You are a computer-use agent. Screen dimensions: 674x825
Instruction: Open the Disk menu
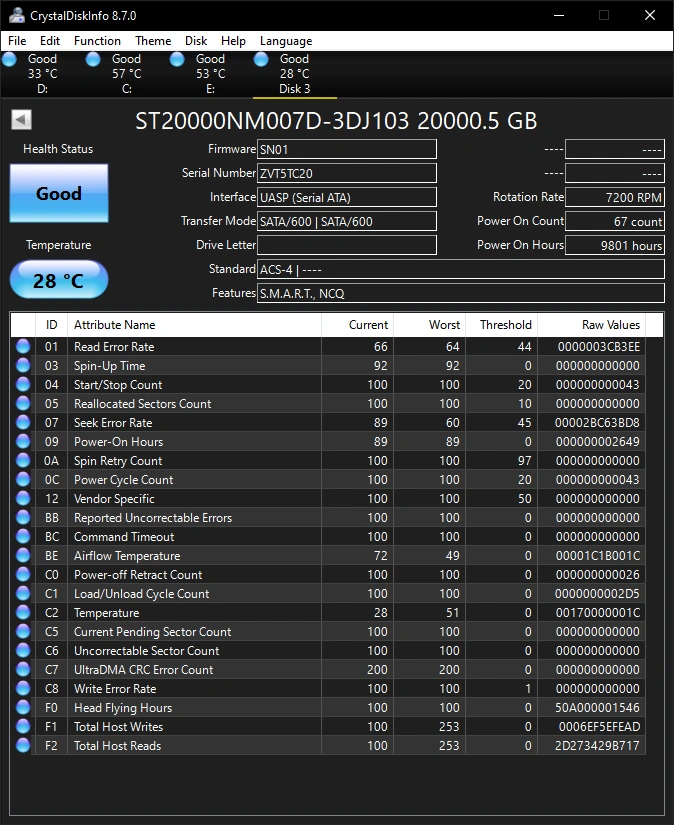[196, 41]
